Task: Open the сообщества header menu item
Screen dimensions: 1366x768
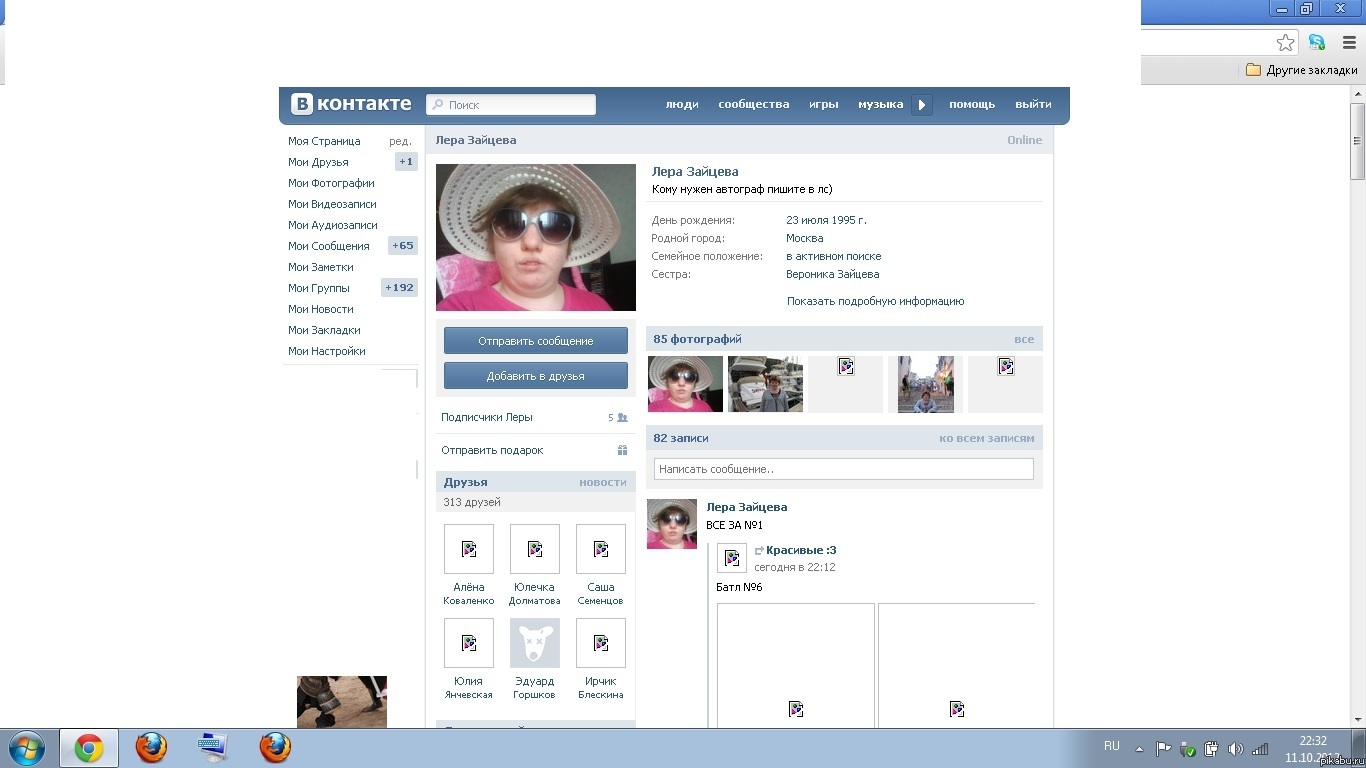Action: (753, 104)
